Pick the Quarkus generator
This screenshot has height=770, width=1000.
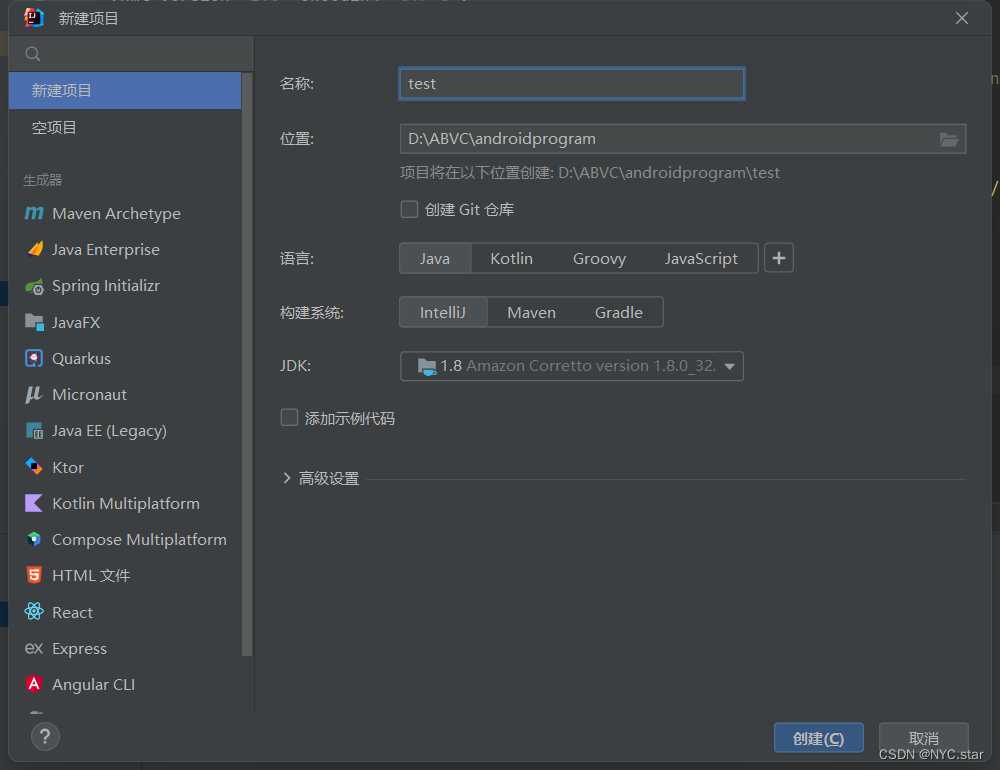pos(81,358)
